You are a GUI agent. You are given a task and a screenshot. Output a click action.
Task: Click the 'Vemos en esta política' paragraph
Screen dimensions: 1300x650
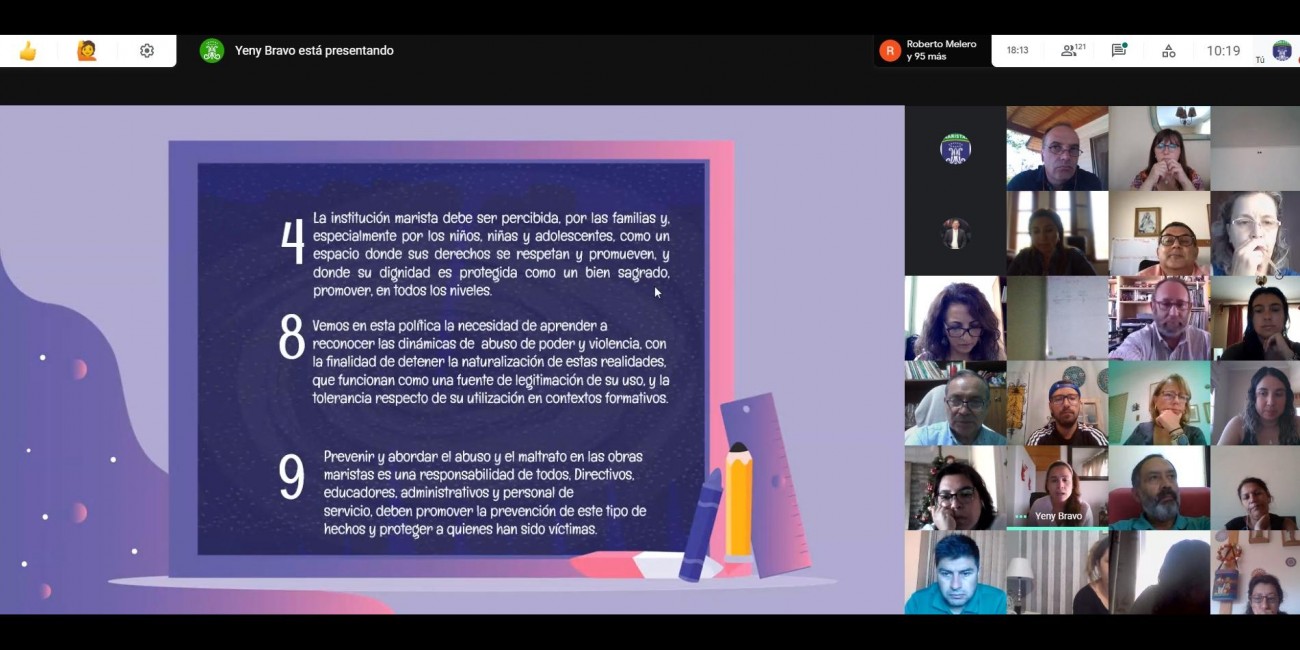491,362
